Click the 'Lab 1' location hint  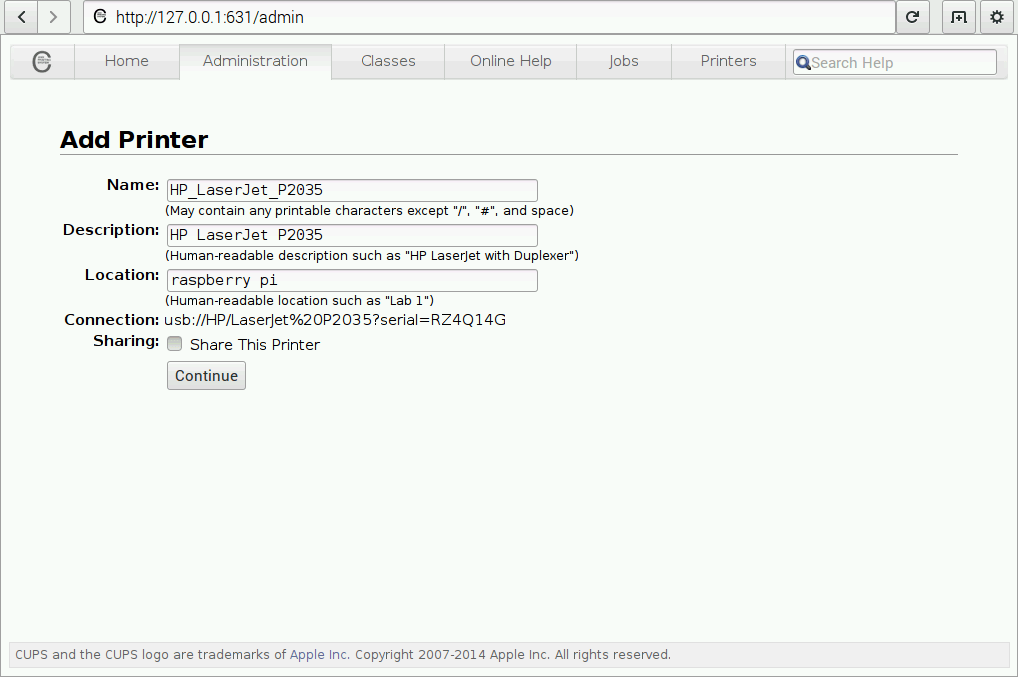coord(299,301)
